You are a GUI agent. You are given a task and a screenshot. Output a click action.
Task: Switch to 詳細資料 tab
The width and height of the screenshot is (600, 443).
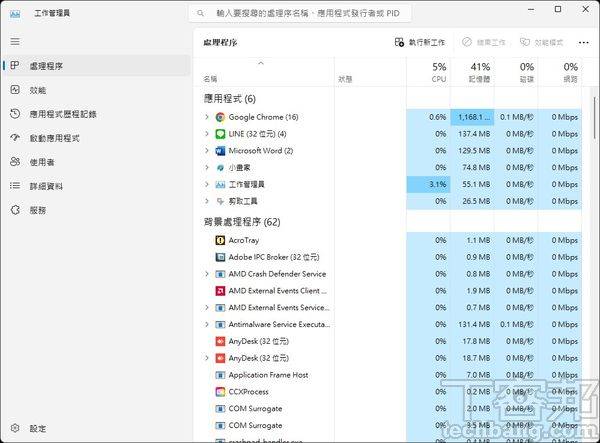[x=96, y=186]
